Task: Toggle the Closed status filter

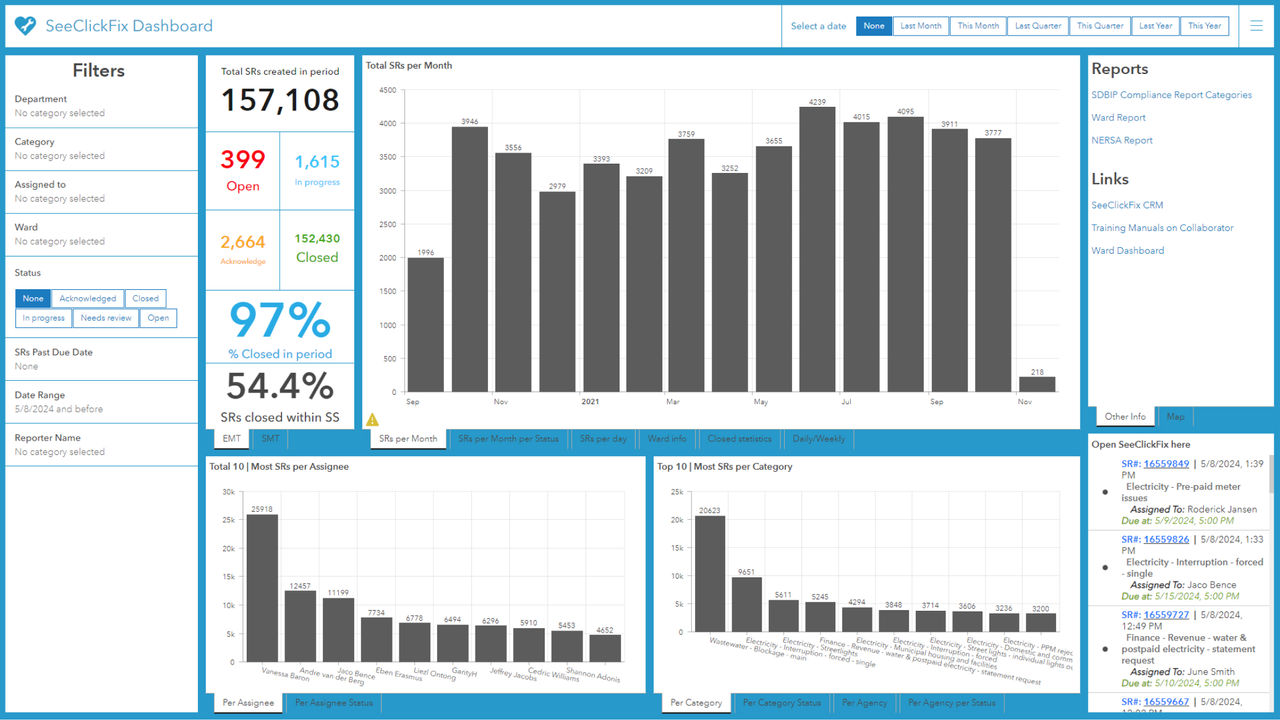Action: (146, 298)
